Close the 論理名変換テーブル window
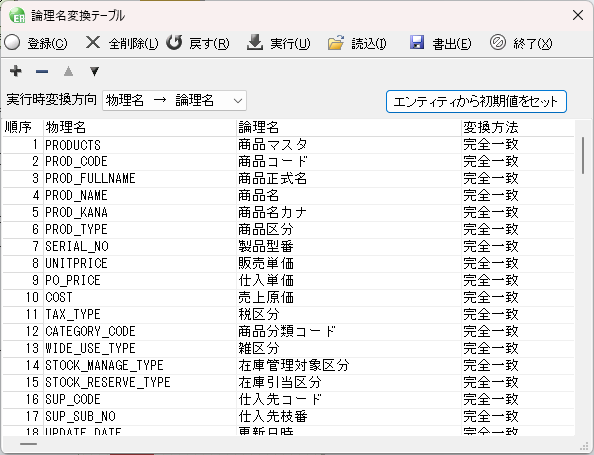Screen dimensions: 594x455 [x=578, y=15]
